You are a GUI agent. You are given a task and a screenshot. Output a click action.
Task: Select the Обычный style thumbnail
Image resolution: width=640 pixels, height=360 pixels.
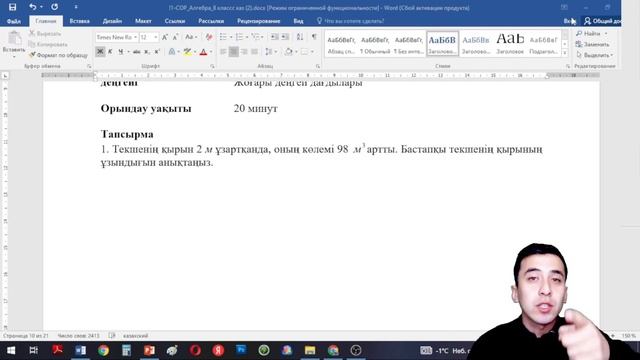(x=375, y=44)
